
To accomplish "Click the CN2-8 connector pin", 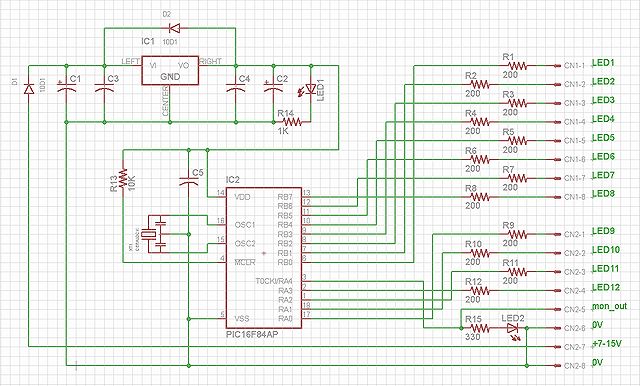I will tap(558, 366).
